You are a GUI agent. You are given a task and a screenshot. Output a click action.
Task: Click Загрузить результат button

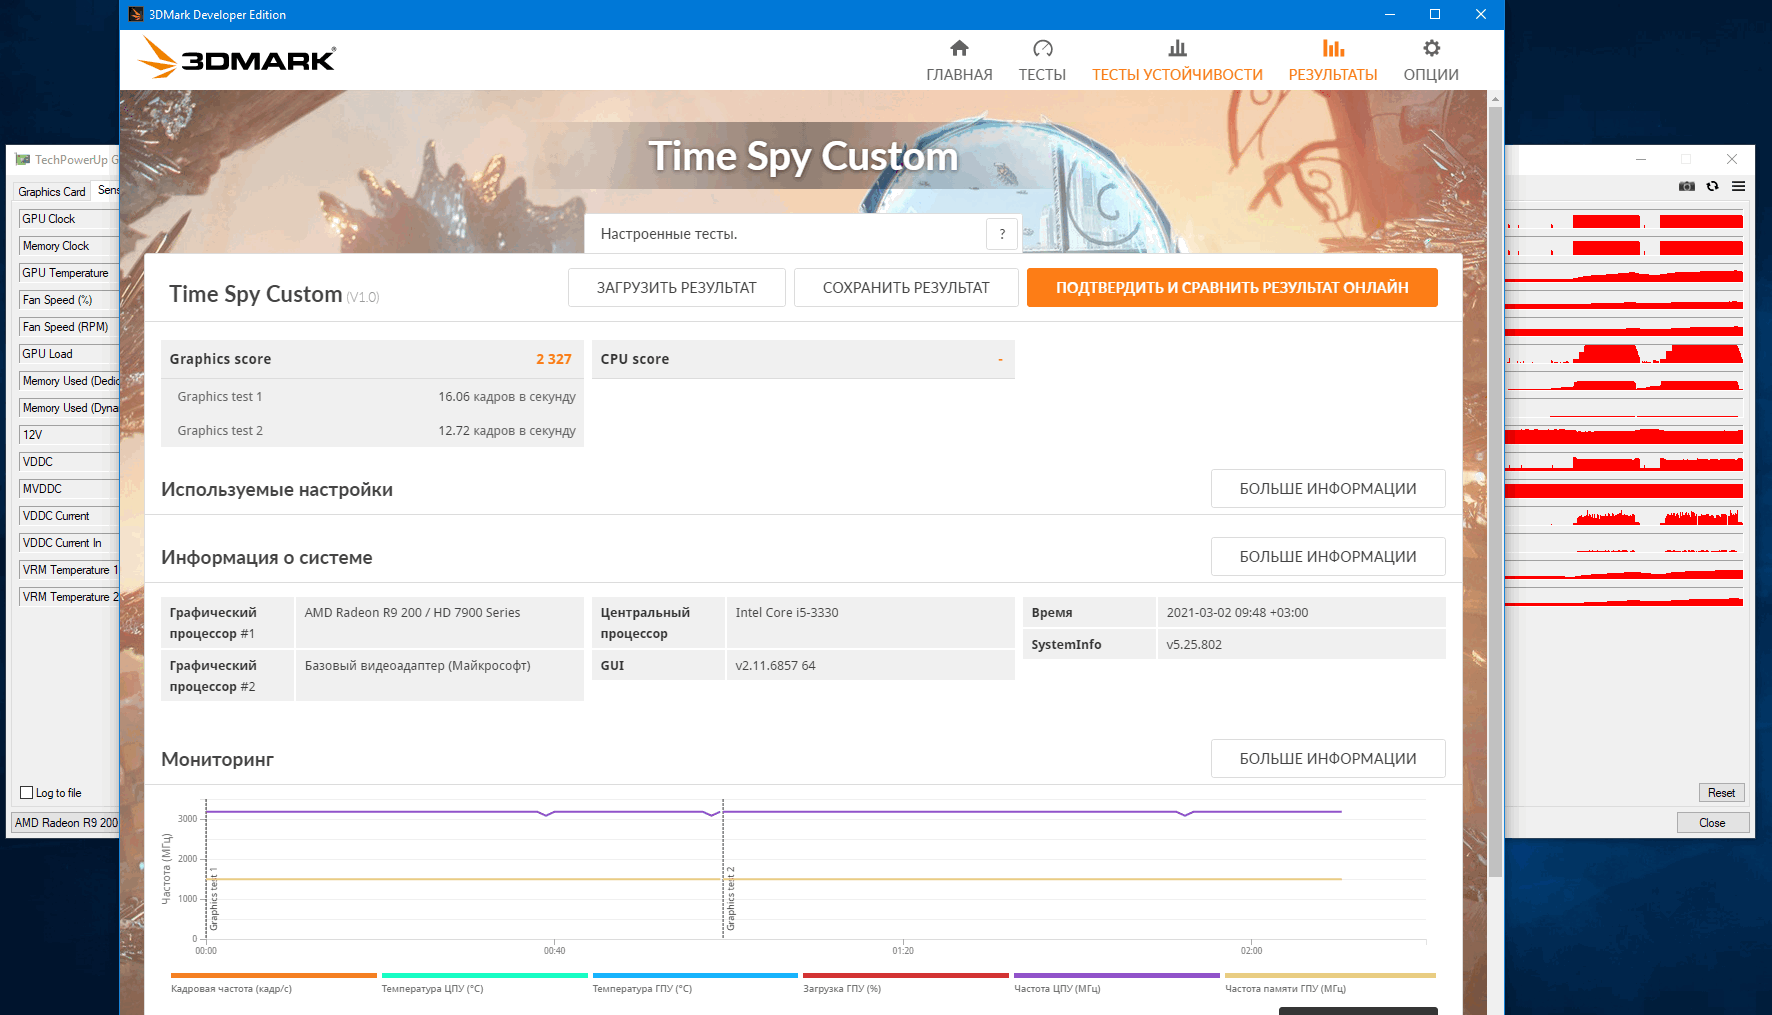point(677,288)
